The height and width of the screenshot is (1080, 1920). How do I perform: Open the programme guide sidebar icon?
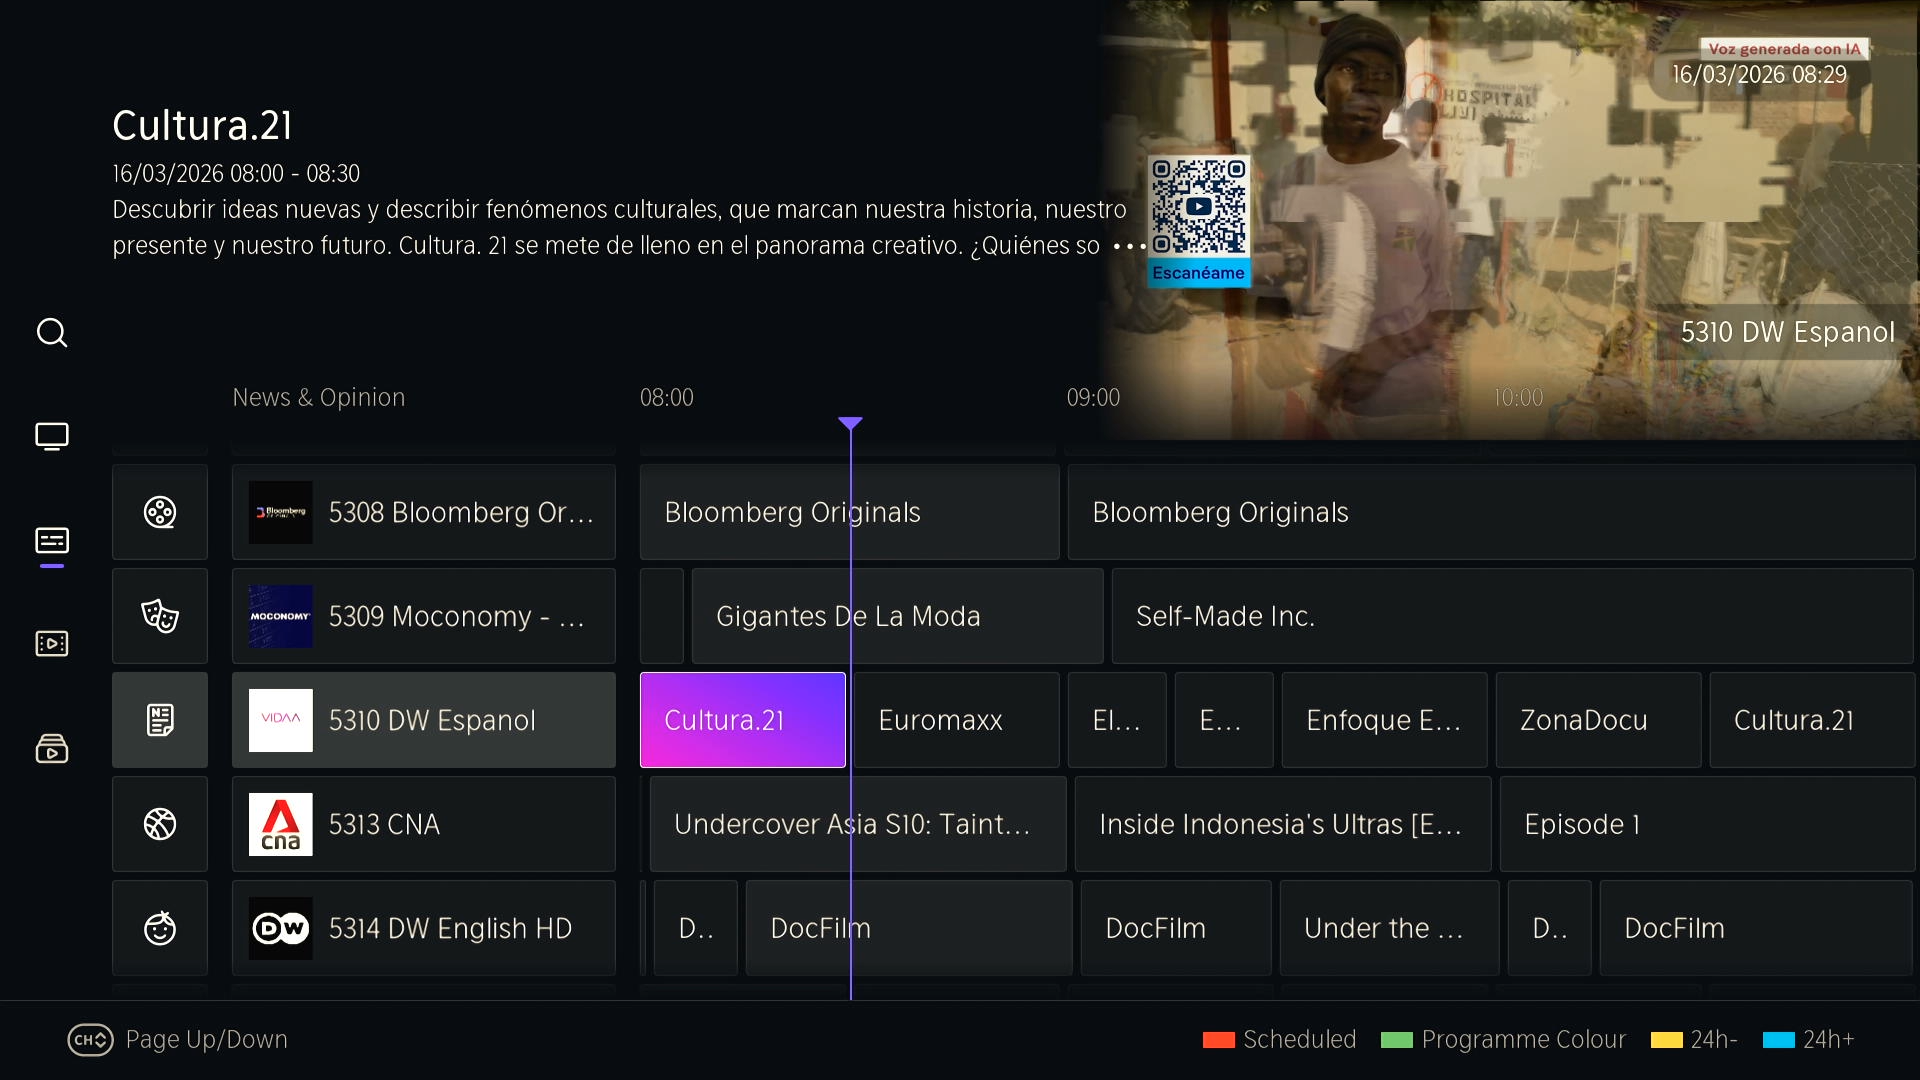pos(52,541)
